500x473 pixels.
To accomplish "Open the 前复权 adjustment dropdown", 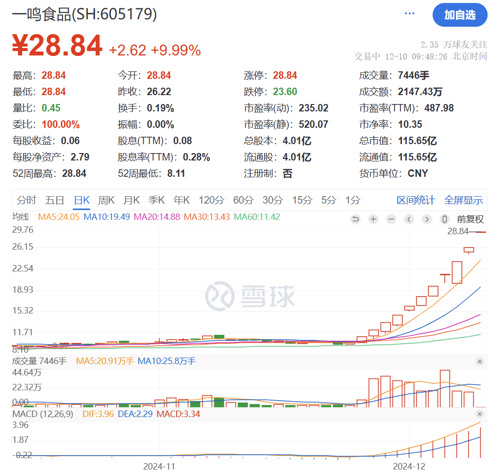I will pos(470,219).
